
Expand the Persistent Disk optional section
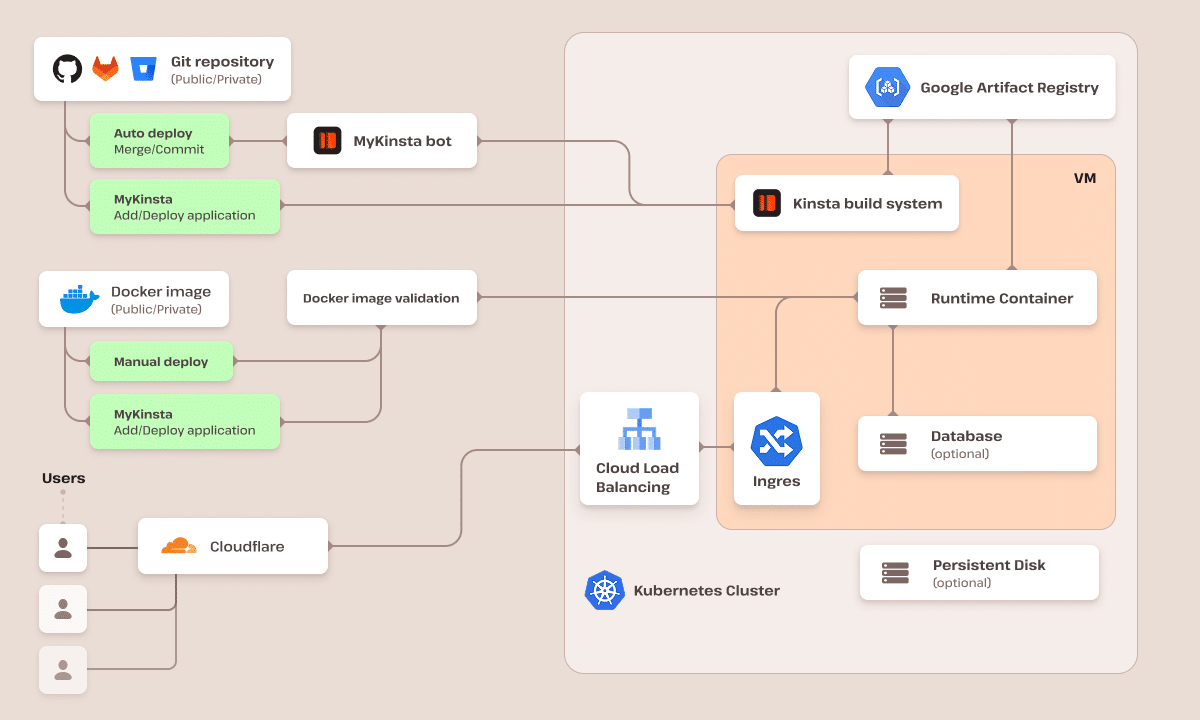pyautogui.click(x=979, y=572)
